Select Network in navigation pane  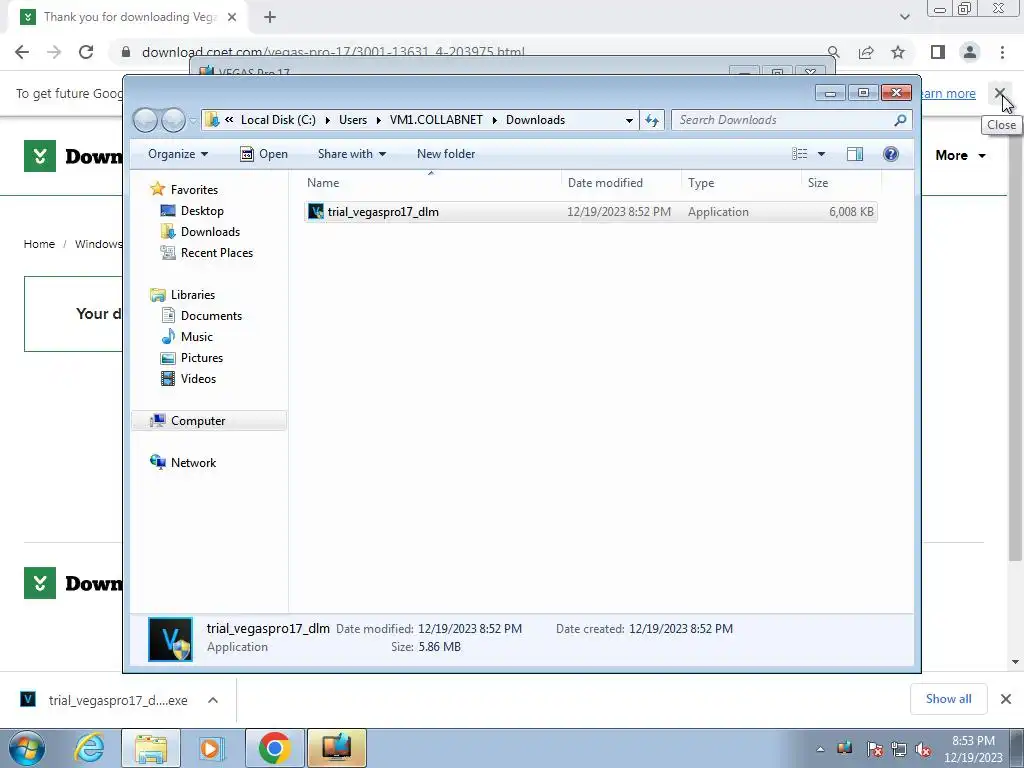click(x=193, y=463)
